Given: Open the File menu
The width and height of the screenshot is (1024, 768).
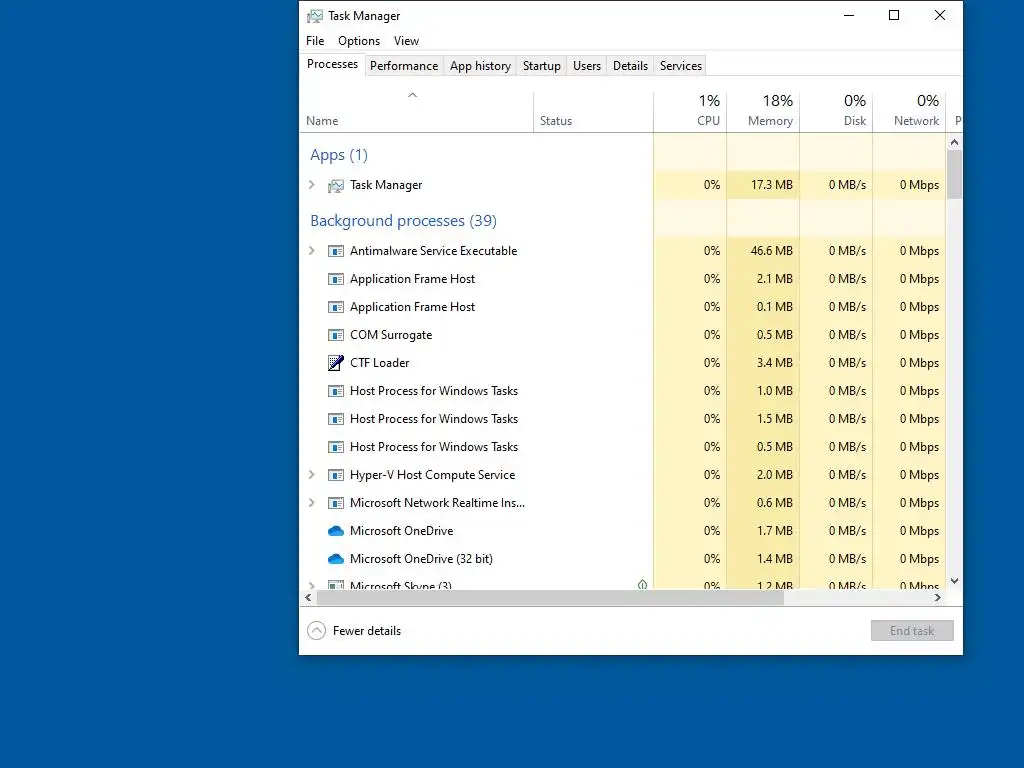Looking at the screenshot, I should tap(315, 40).
